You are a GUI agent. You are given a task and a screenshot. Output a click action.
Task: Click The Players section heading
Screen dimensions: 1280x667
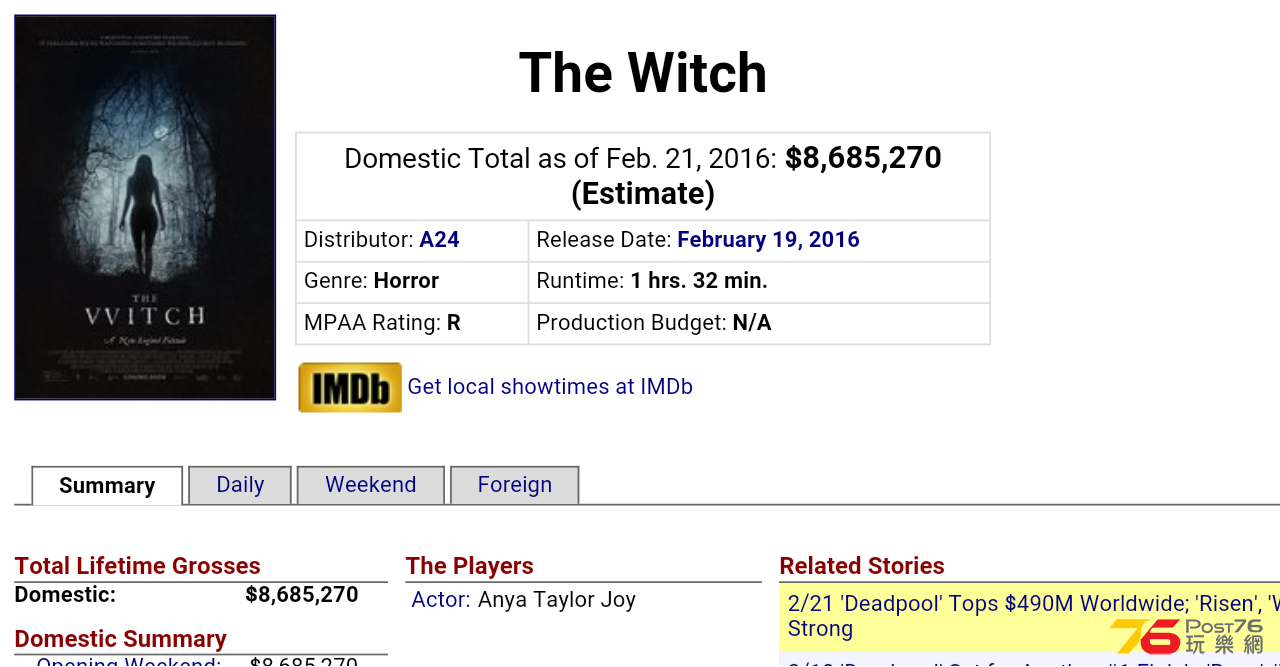pos(469,566)
